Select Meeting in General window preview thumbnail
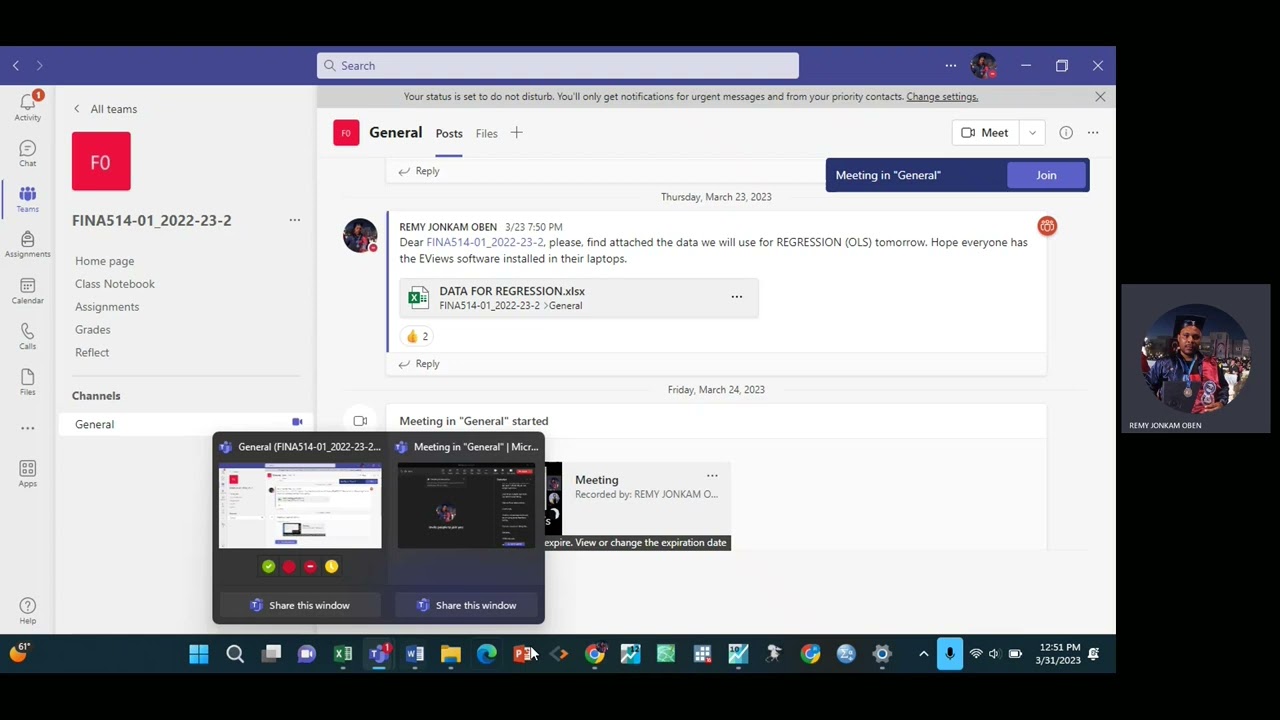The height and width of the screenshot is (720, 1280). 466,505
